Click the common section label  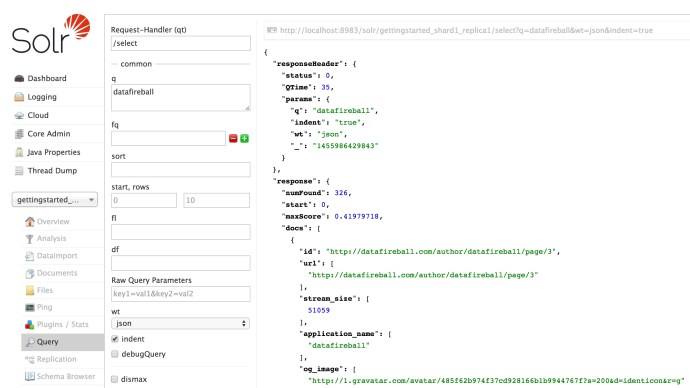[136, 64]
